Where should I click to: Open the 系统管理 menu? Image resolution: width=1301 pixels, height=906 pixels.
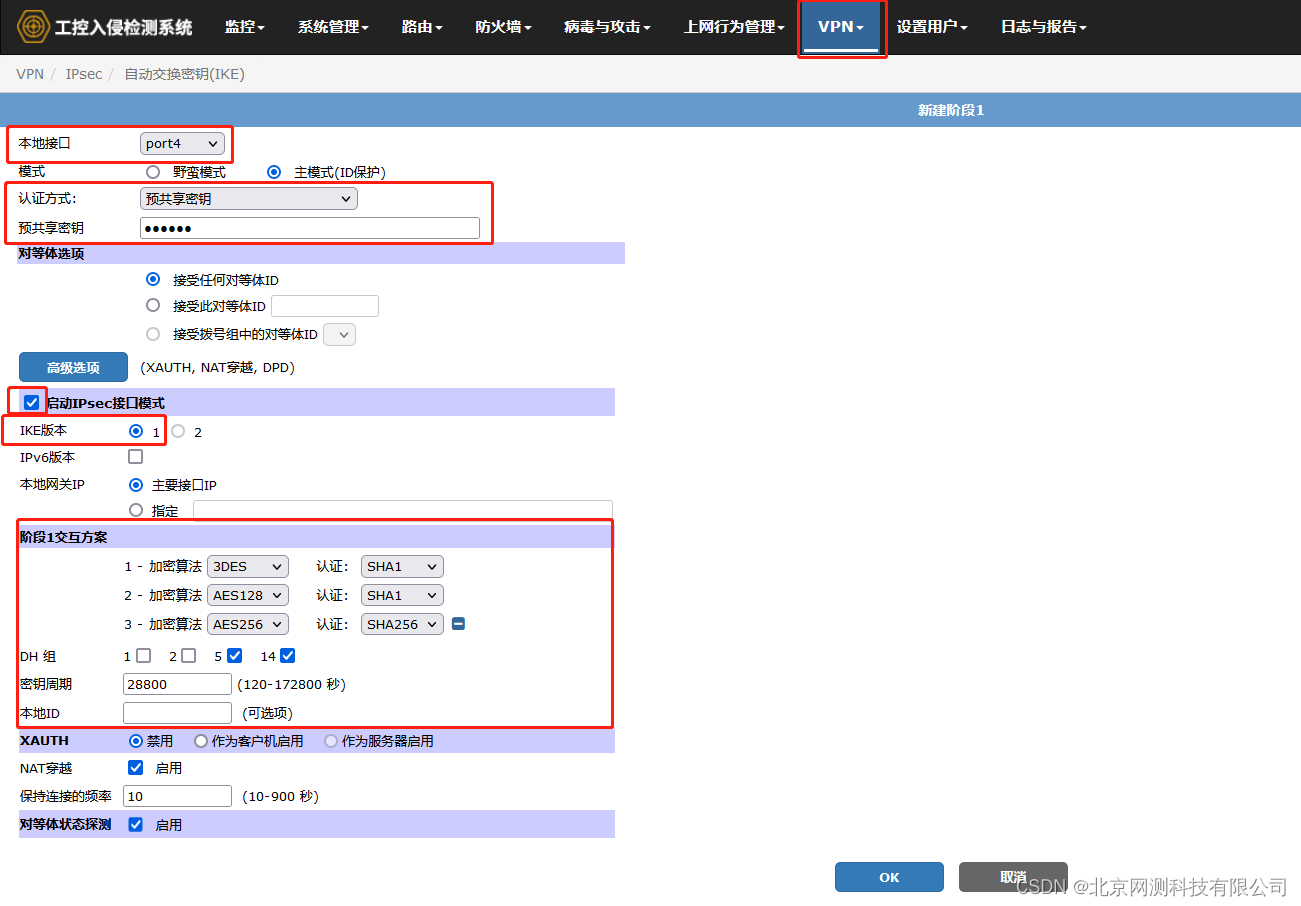click(333, 27)
